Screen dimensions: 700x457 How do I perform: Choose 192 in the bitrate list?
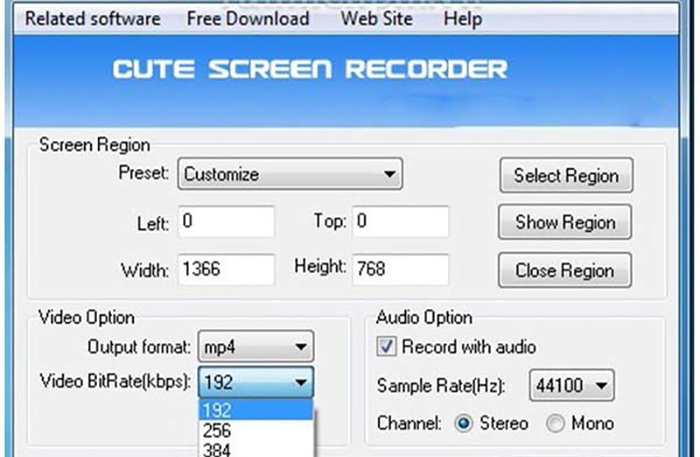(x=256, y=410)
